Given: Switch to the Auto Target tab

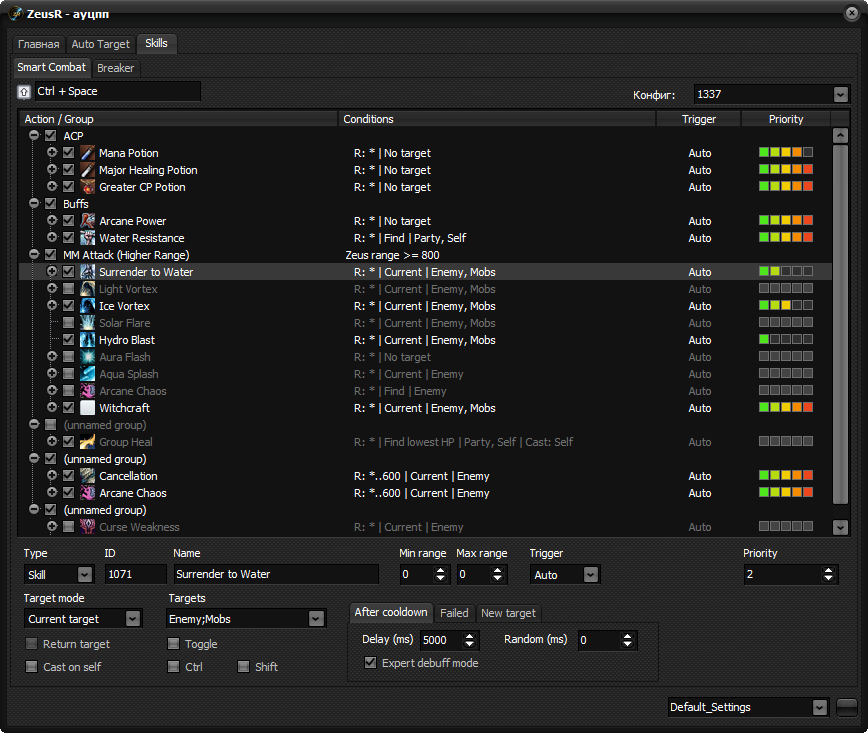Looking at the screenshot, I should click(100, 44).
